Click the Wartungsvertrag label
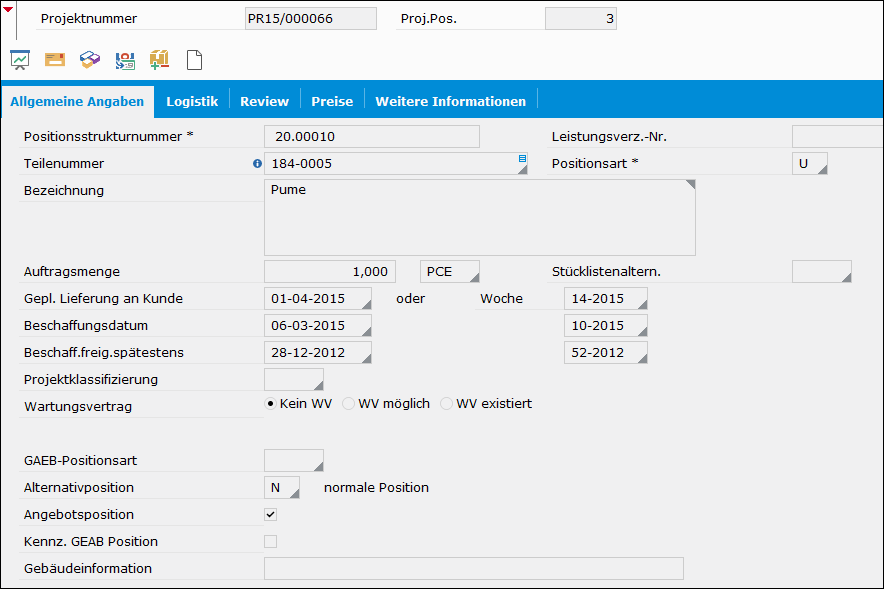Viewport: 884px width, 589px height. (78, 406)
